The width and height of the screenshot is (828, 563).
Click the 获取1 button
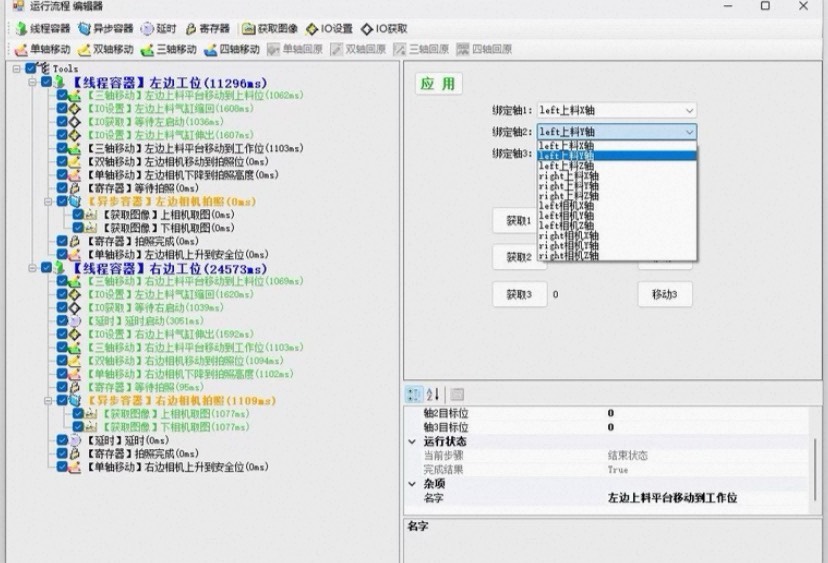click(x=519, y=221)
